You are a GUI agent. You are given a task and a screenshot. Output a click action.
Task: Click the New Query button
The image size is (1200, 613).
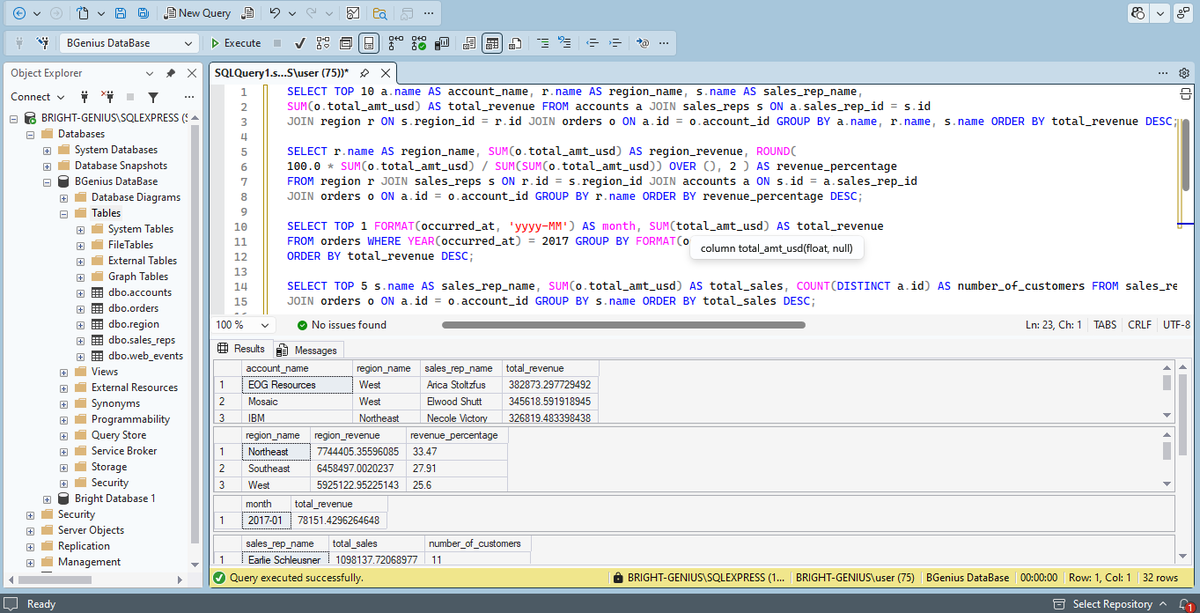pyautogui.click(x=197, y=13)
